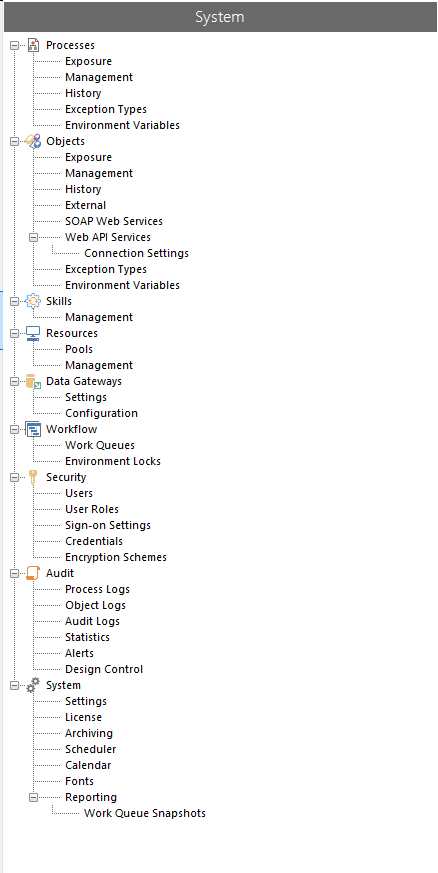Image resolution: width=438 pixels, height=873 pixels.
Task: Open Users under Security
Action: (x=79, y=493)
